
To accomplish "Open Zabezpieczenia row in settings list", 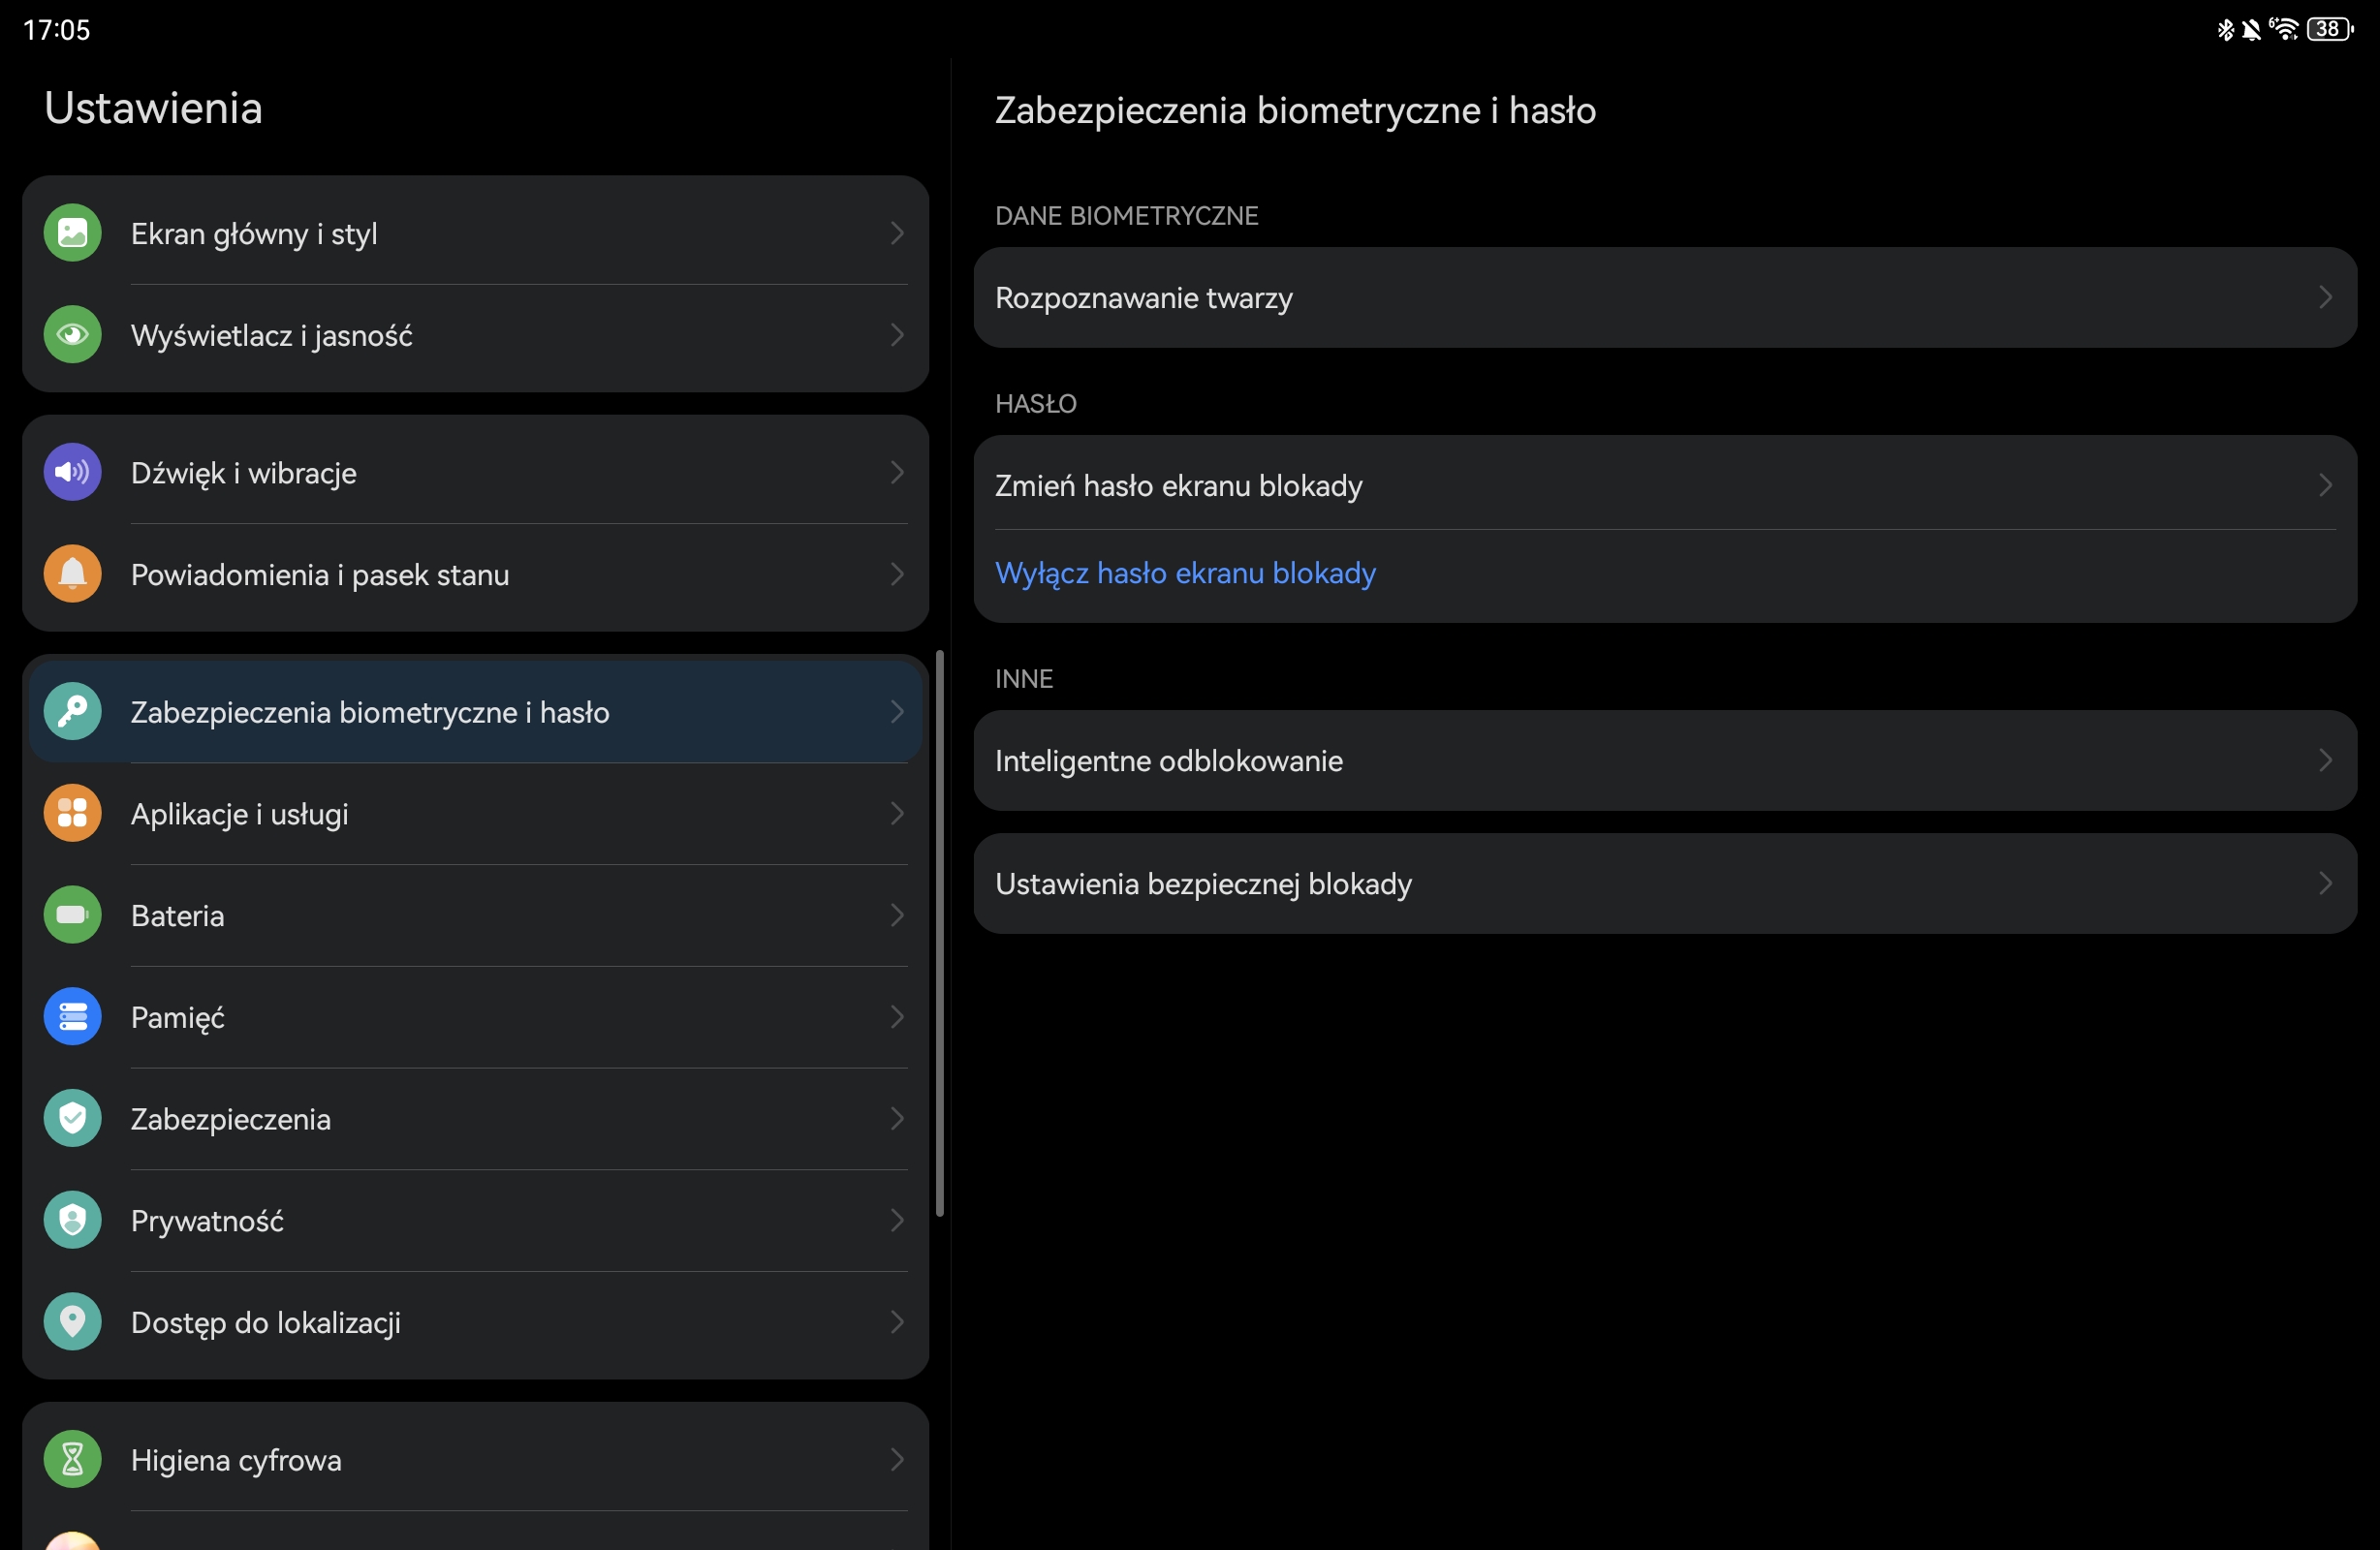I will click(x=475, y=1118).
